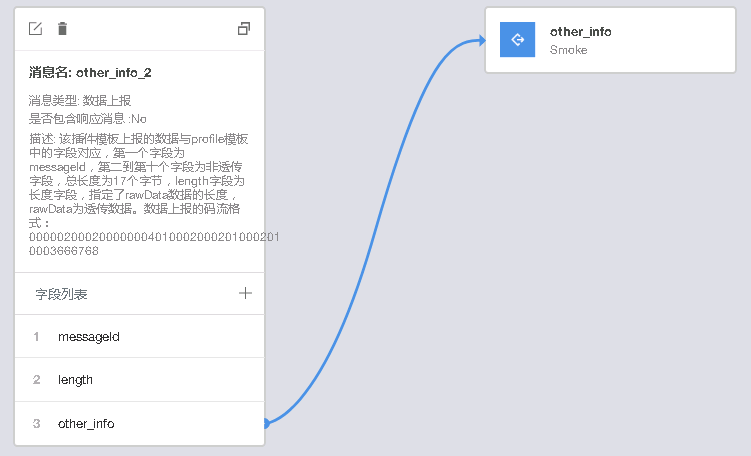Select the length field row
This screenshot has width=751, height=456.
coord(139,380)
